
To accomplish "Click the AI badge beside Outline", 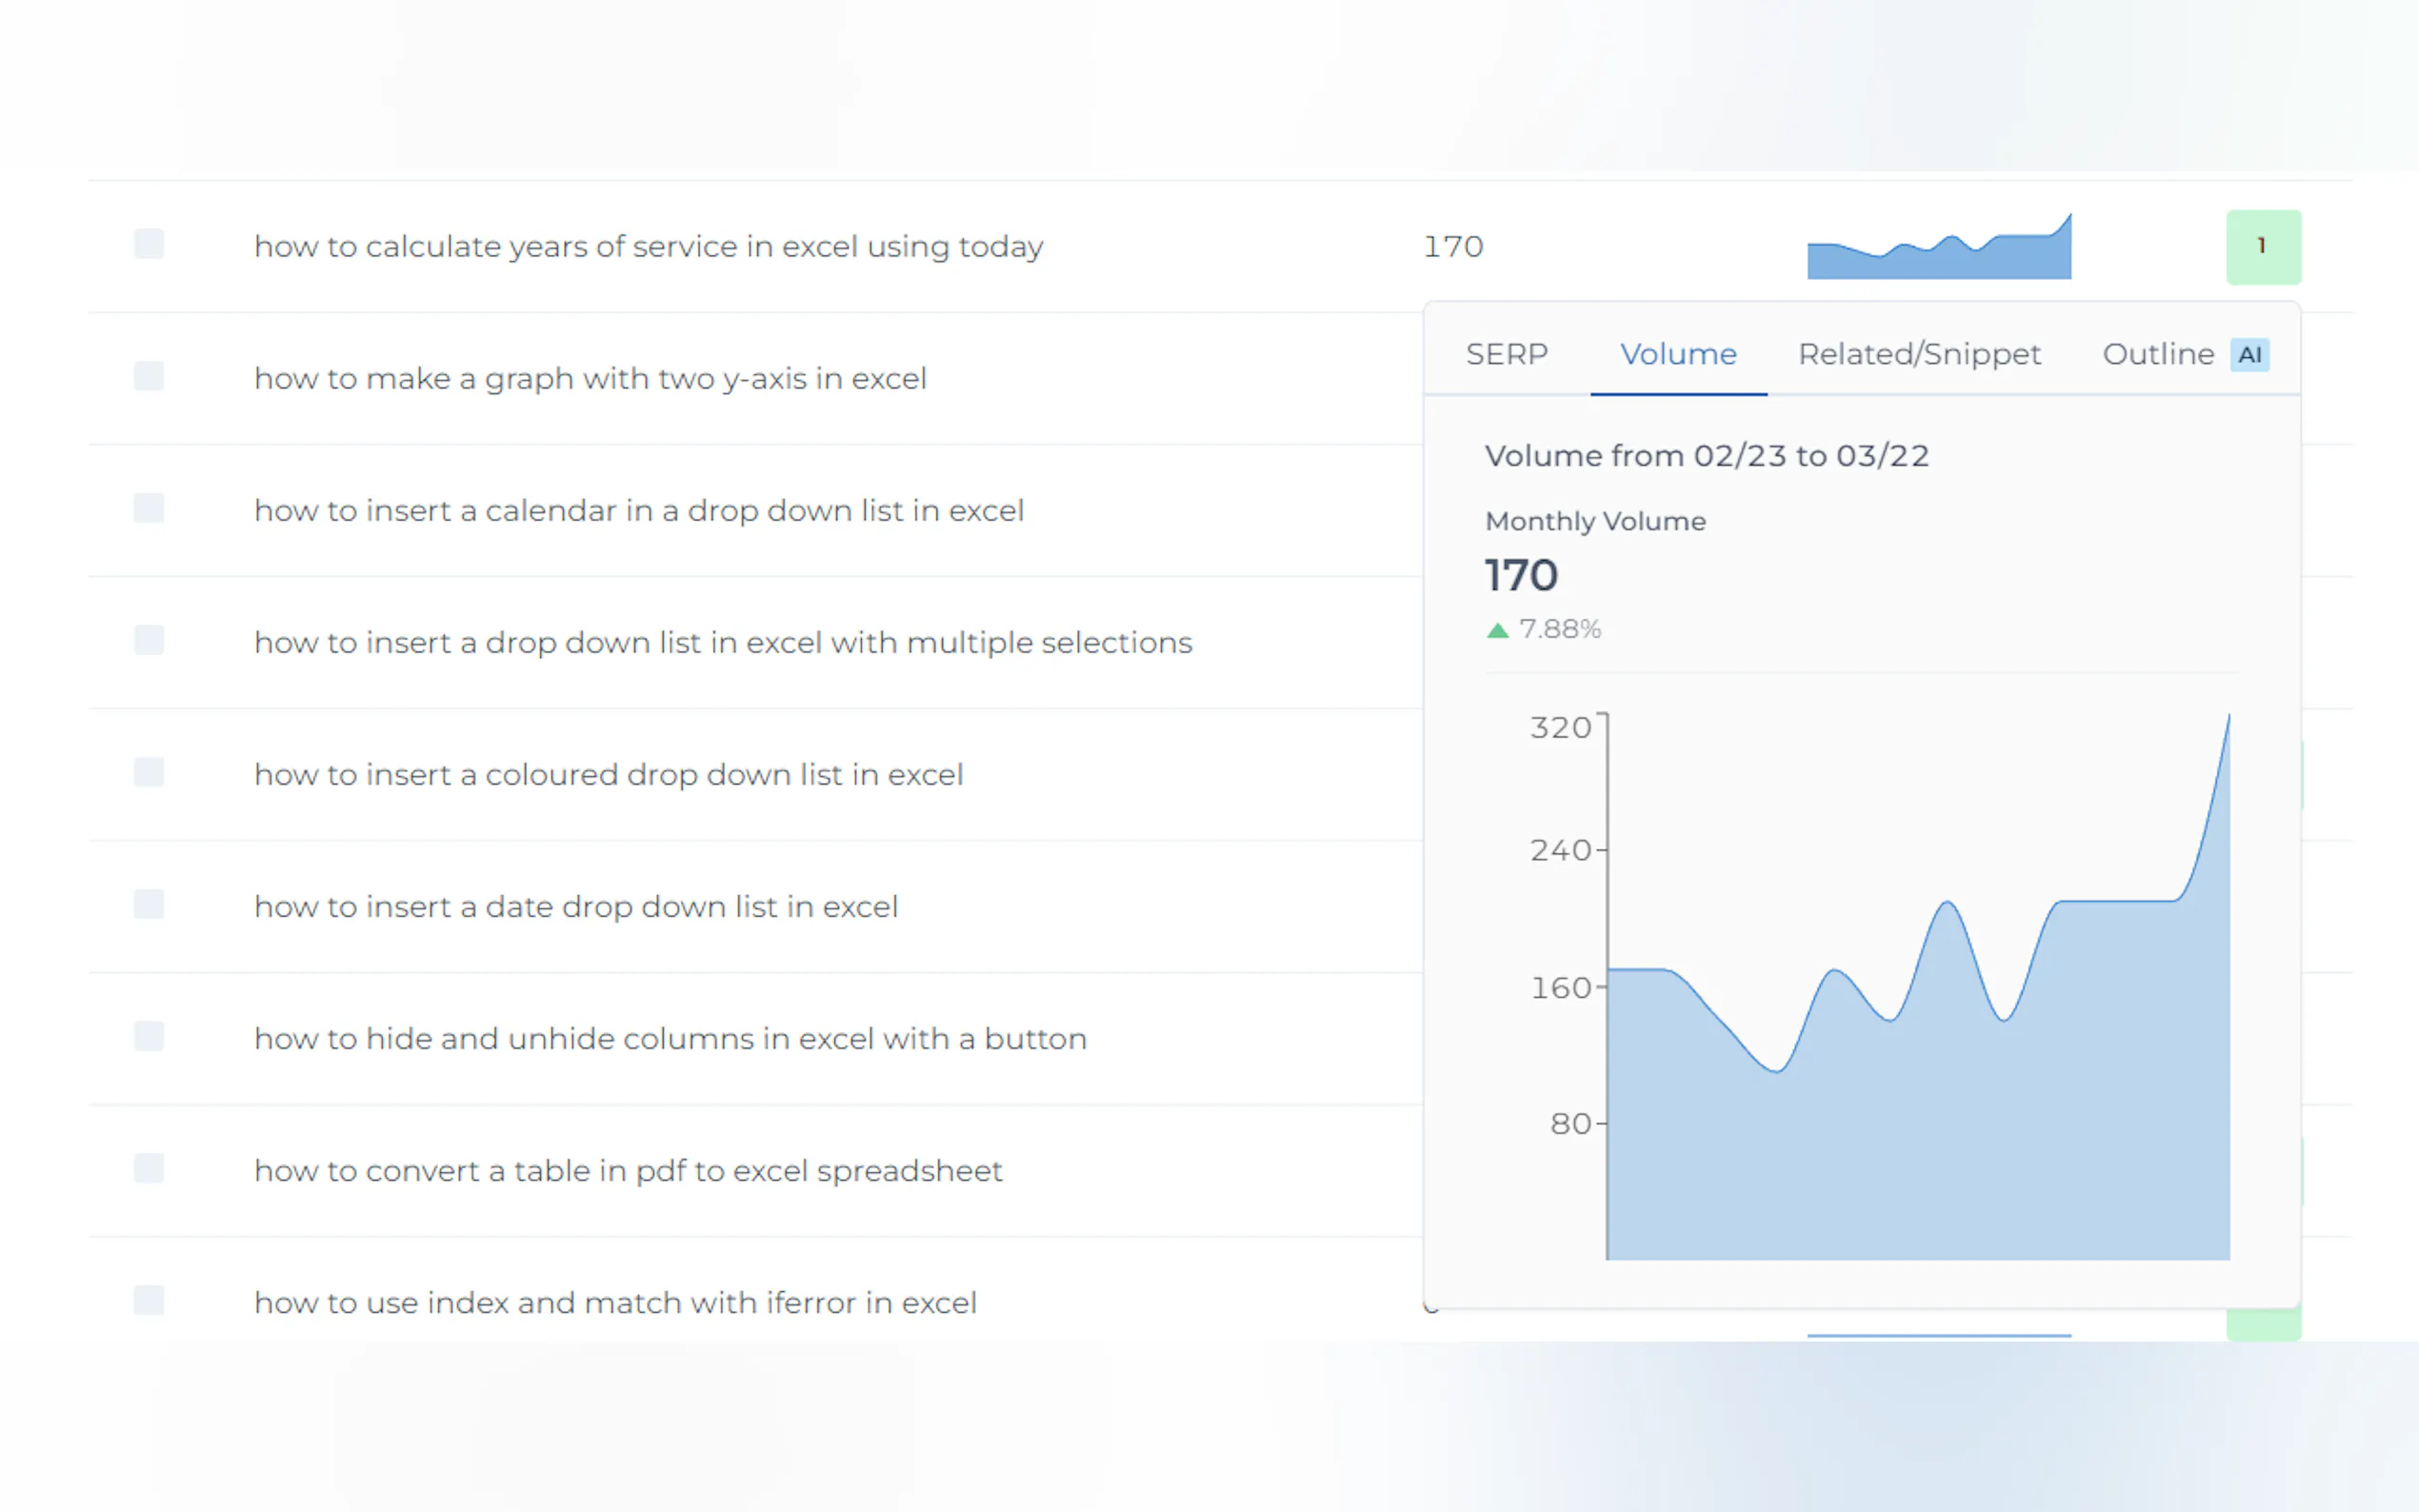I will coord(2249,355).
